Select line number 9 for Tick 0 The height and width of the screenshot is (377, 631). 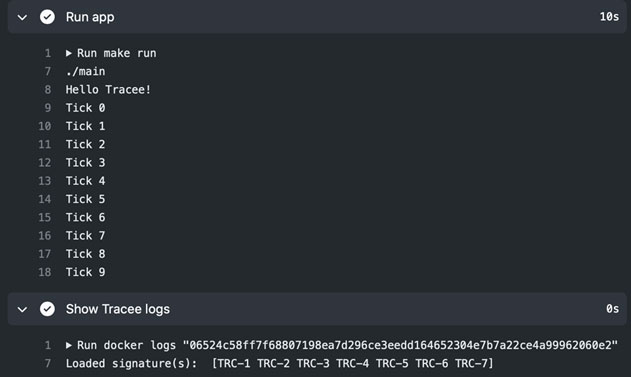pyautogui.click(x=47, y=108)
